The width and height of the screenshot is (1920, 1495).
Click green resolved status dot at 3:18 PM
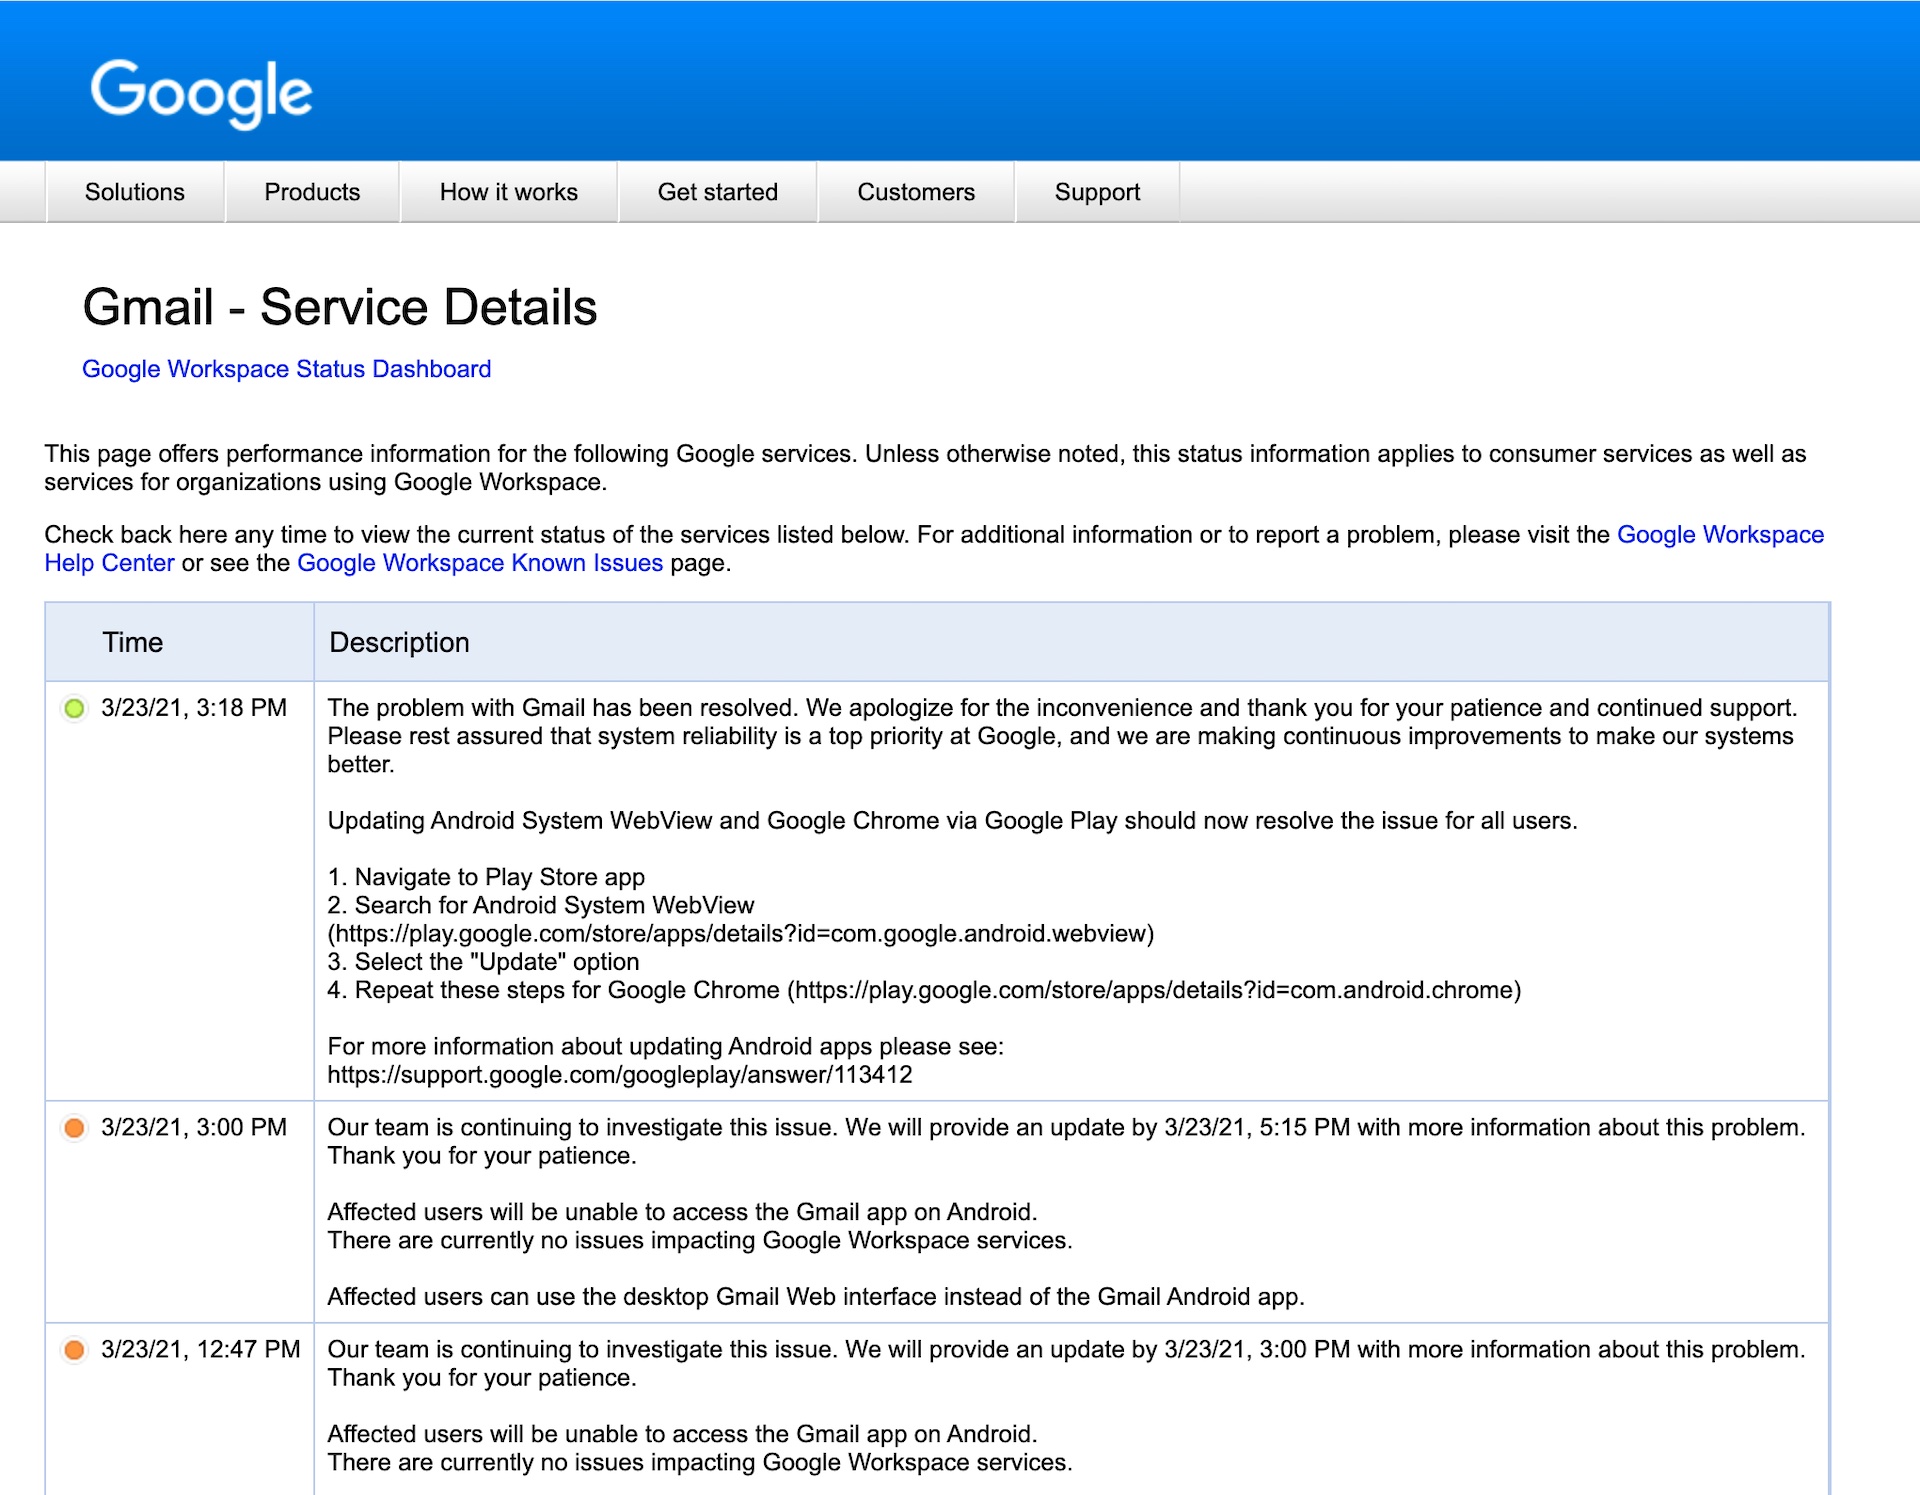tap(74, 709)
